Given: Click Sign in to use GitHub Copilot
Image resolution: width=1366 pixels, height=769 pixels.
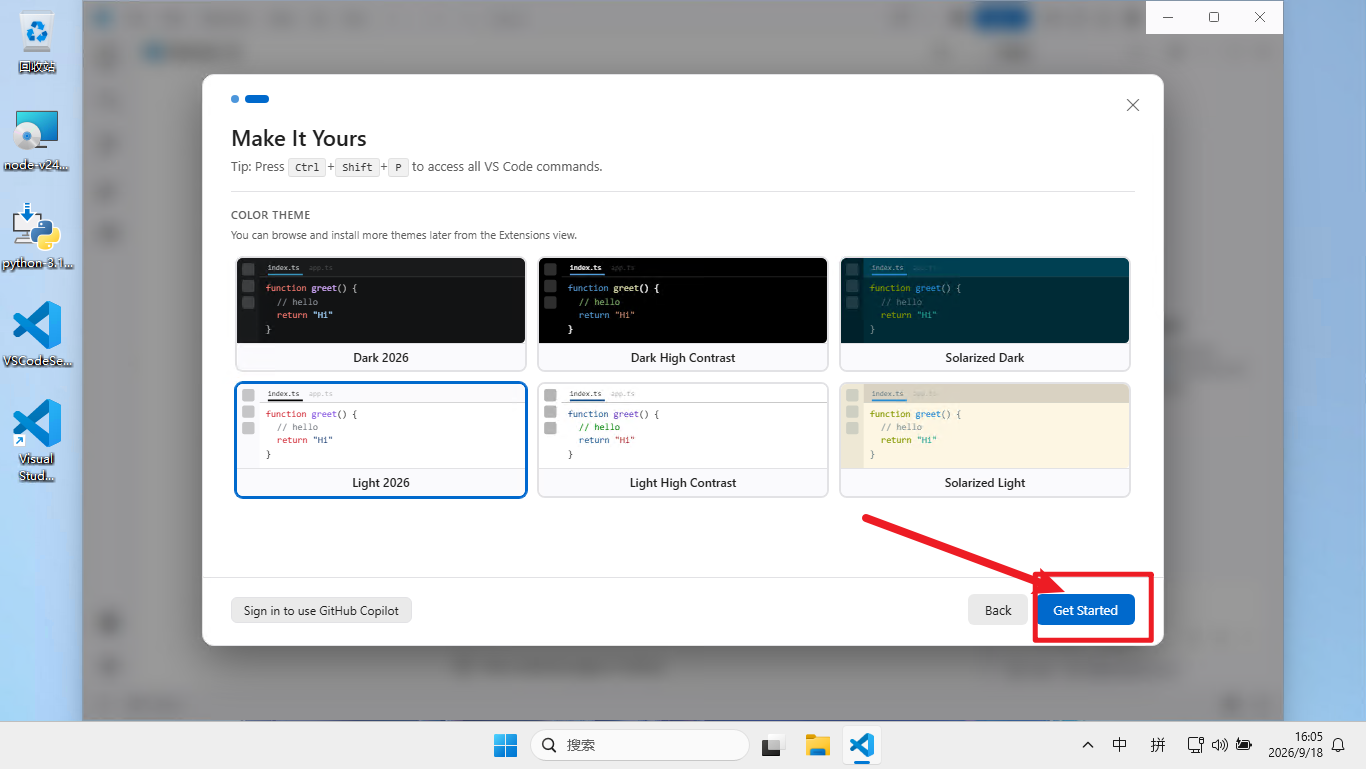Looking at the screenshot, I should click(321, 610).
